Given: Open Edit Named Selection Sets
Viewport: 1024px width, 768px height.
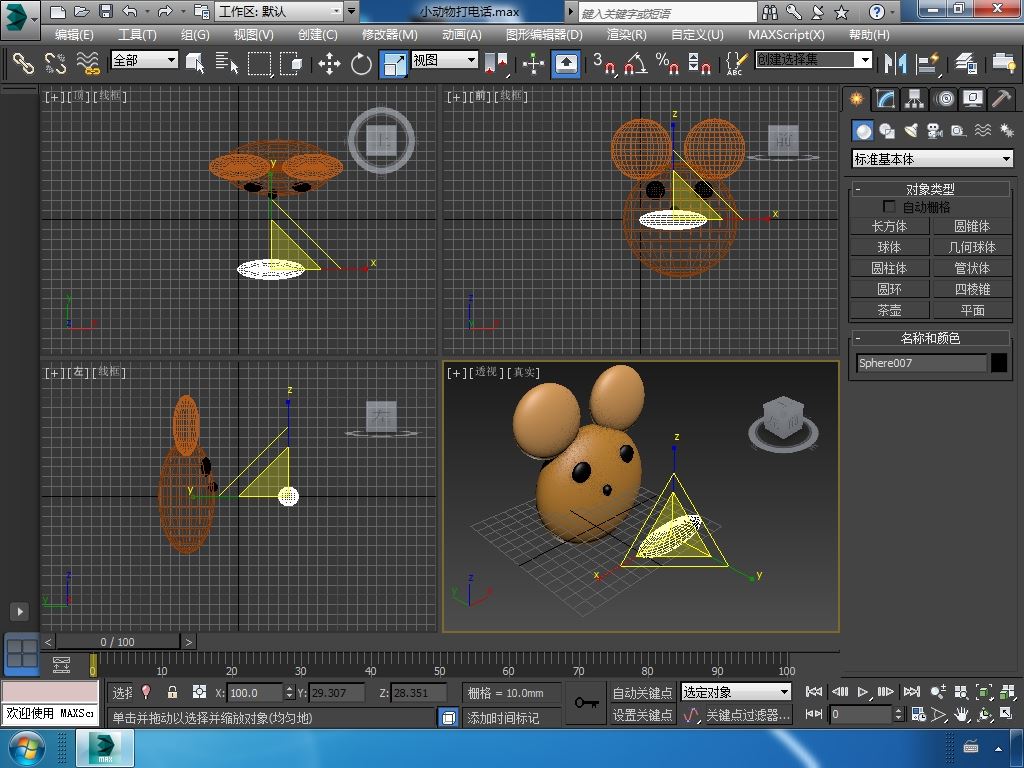Looking at the screenshot, I should pyautogui.click(x=735, y=63).
